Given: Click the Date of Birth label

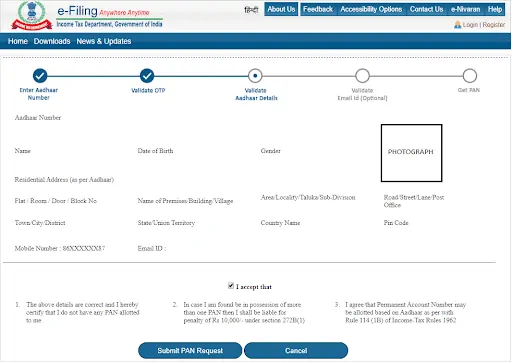Looking at the screenshot, I should tap(155, 151).
